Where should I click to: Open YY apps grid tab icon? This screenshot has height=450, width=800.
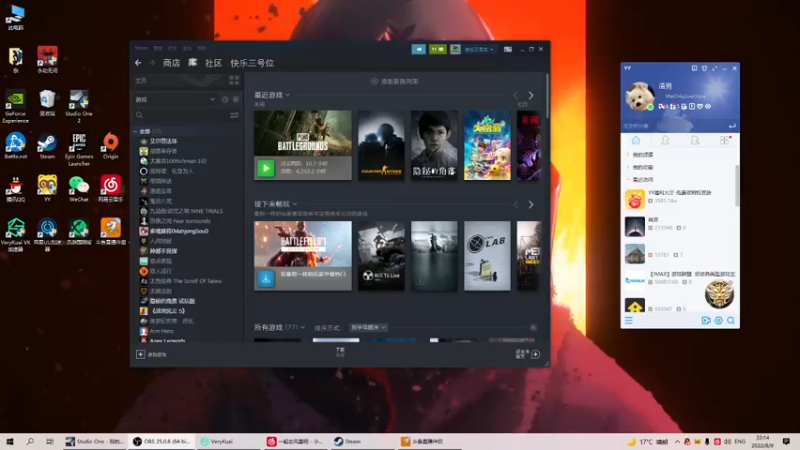point(724,140)
